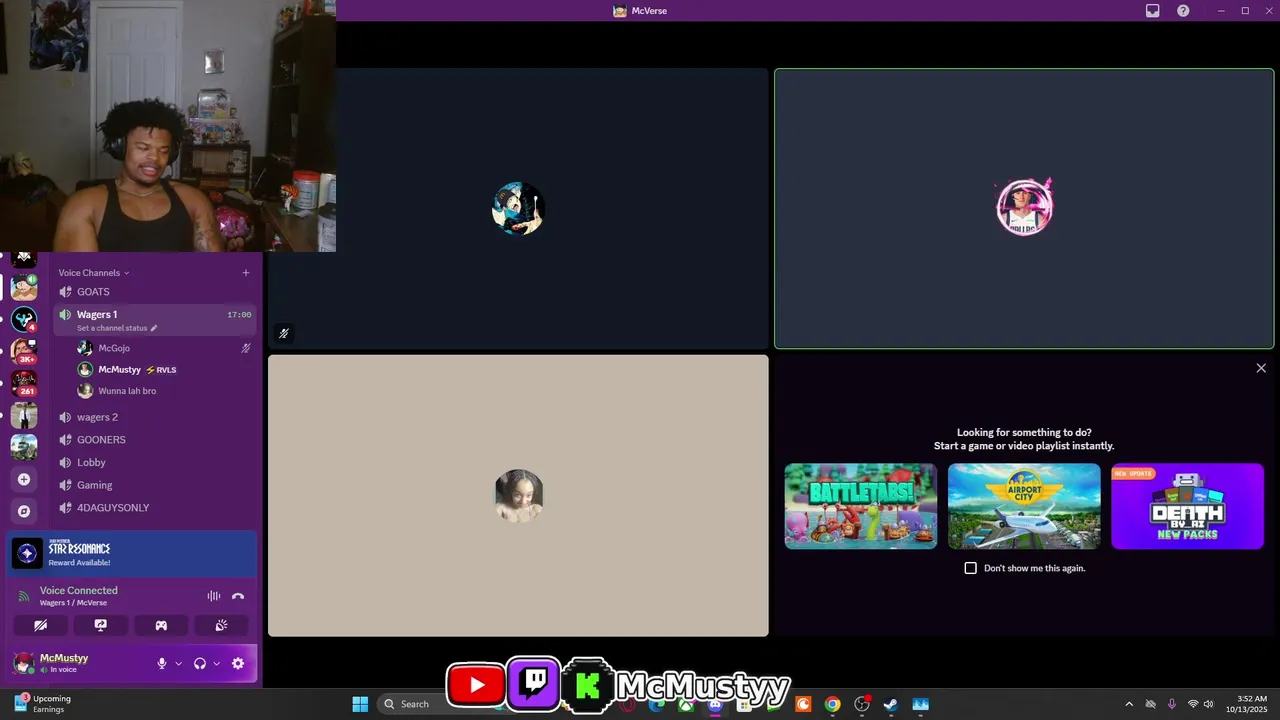Toggle noise suppression waveform icon
The height and width of the screenshot is (720, 1280).
[x=213, y=596]
